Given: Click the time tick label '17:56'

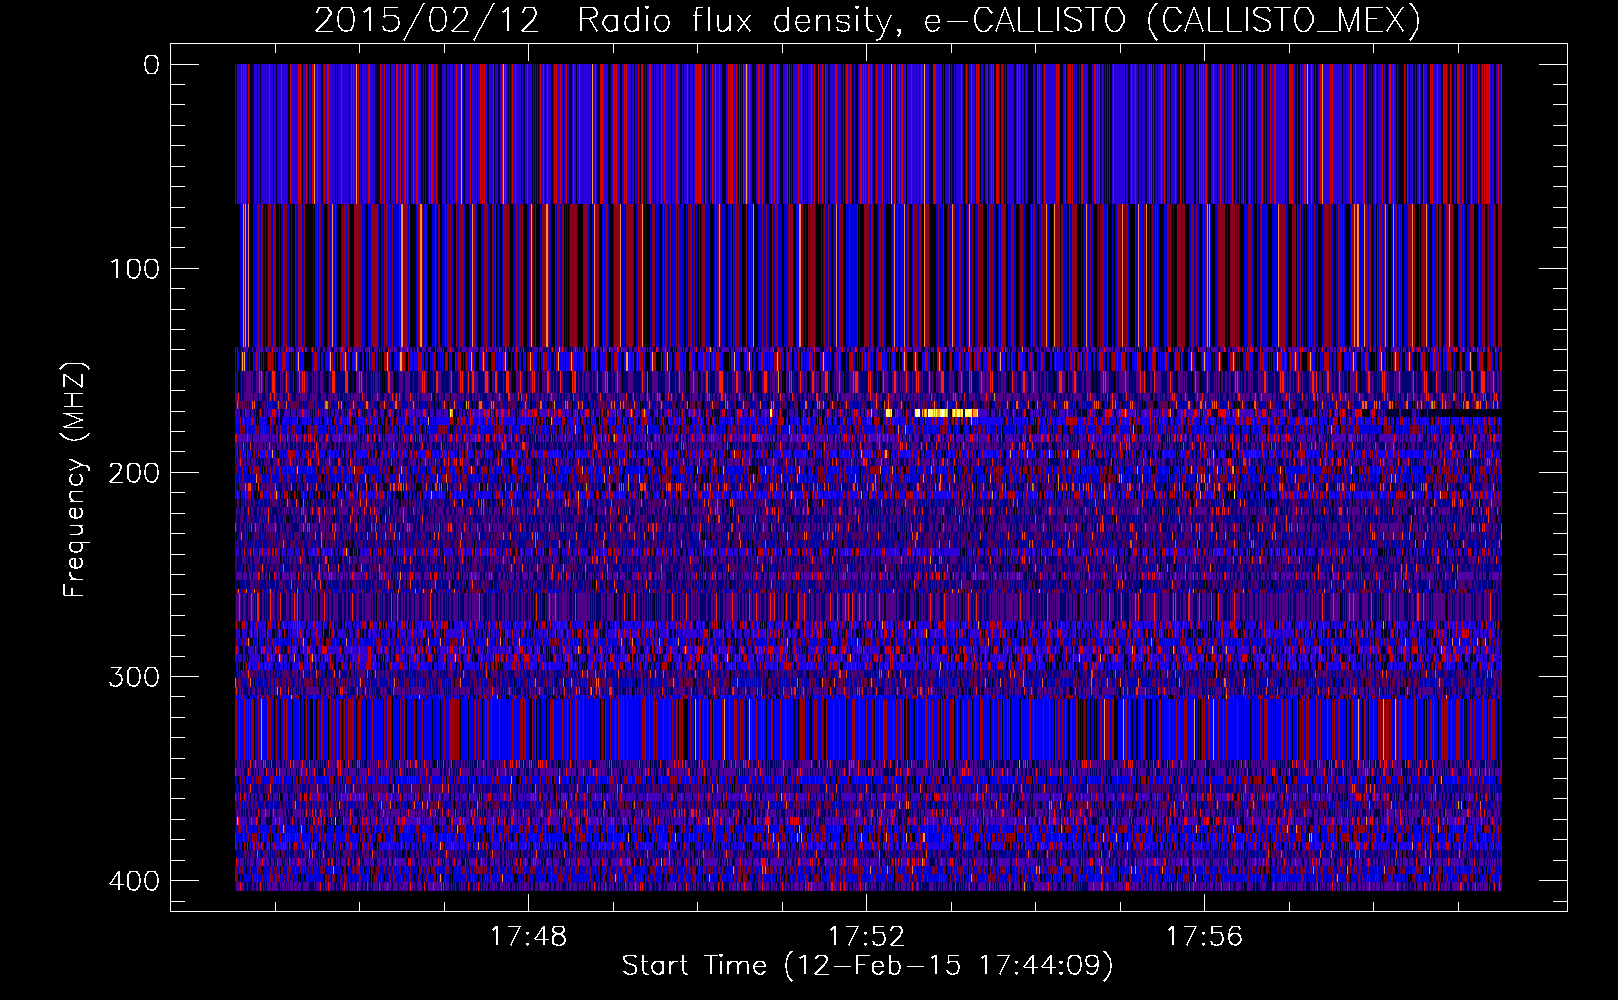Looking at the screenshot, I should (1204, 936).
